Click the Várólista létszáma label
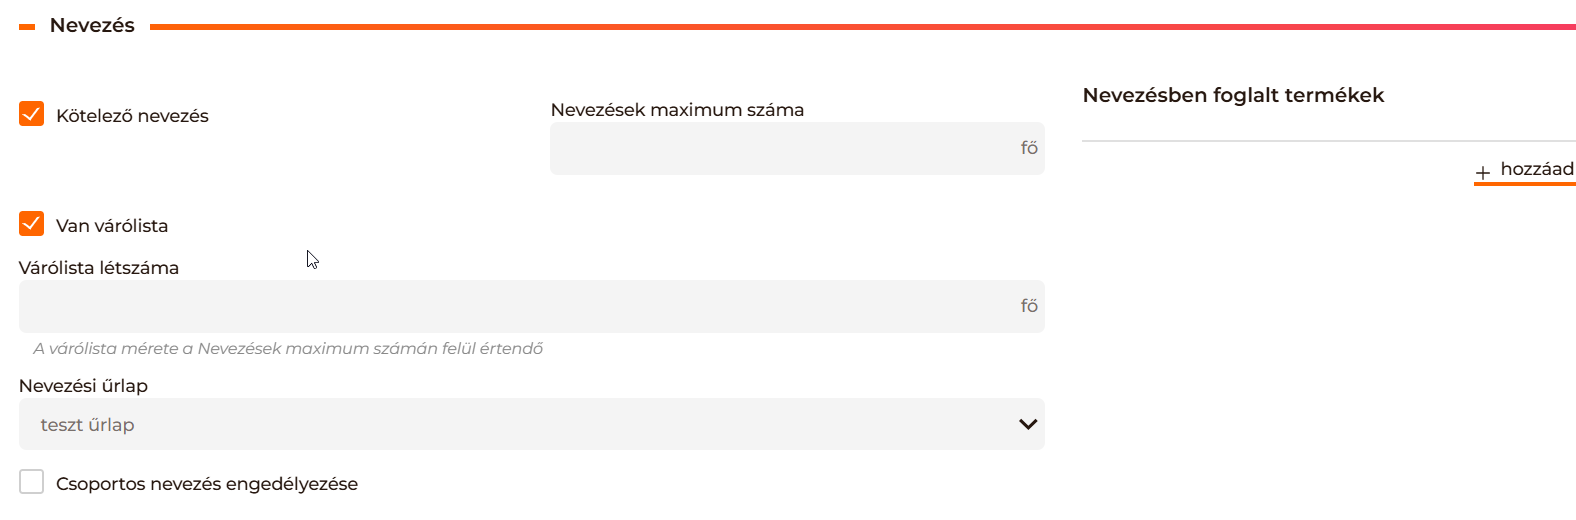The image size is (1576, 520). point(99,268)
